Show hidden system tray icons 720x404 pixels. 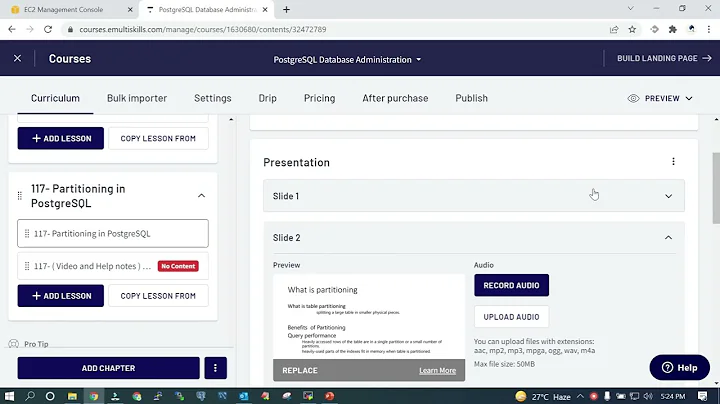pos(580,396)
